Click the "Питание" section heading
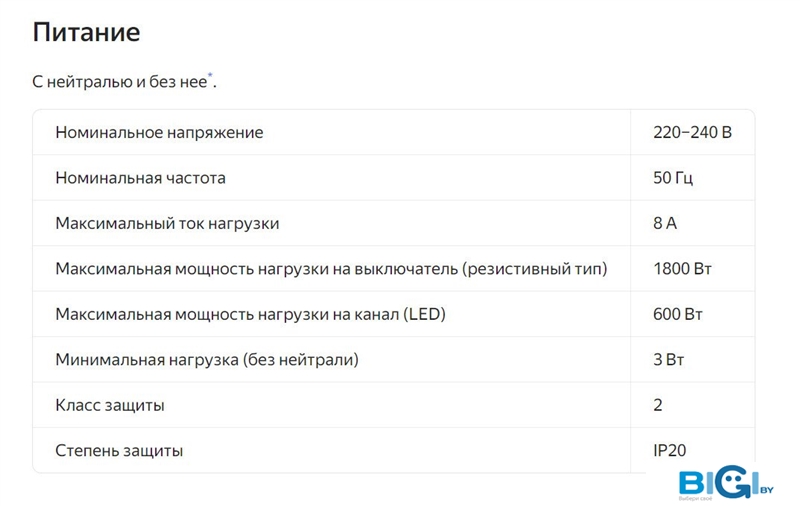This screenshot has width=800, height=506. click(86, 32)
